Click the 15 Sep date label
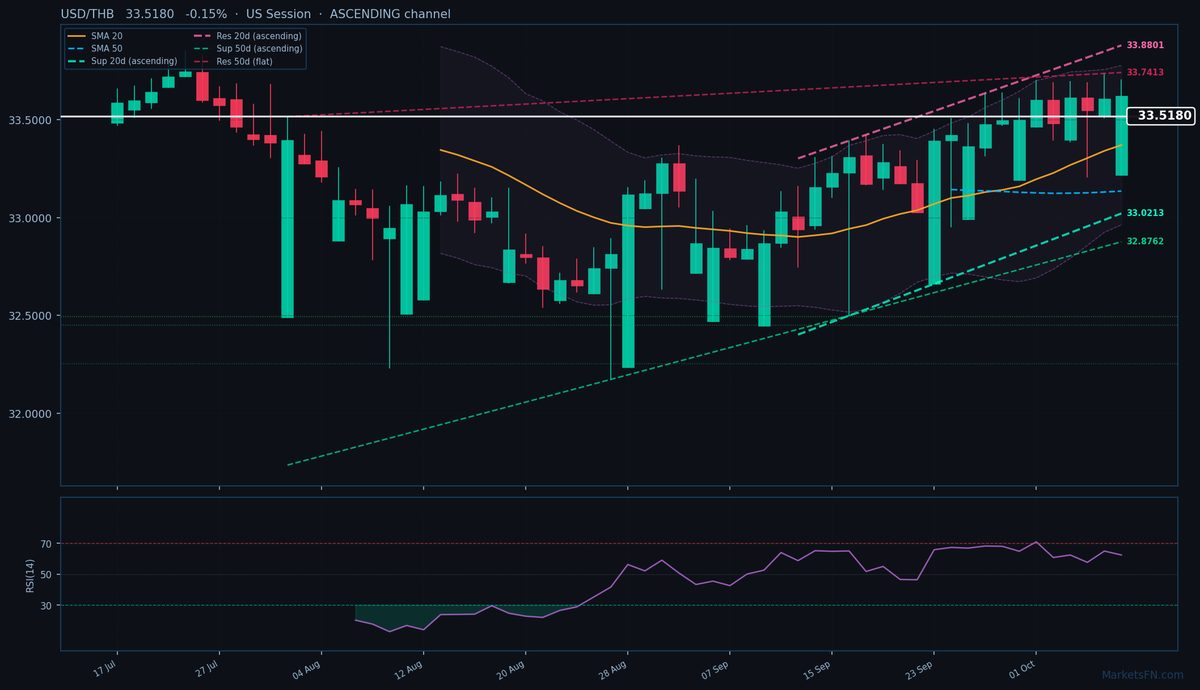 (817, 669)
